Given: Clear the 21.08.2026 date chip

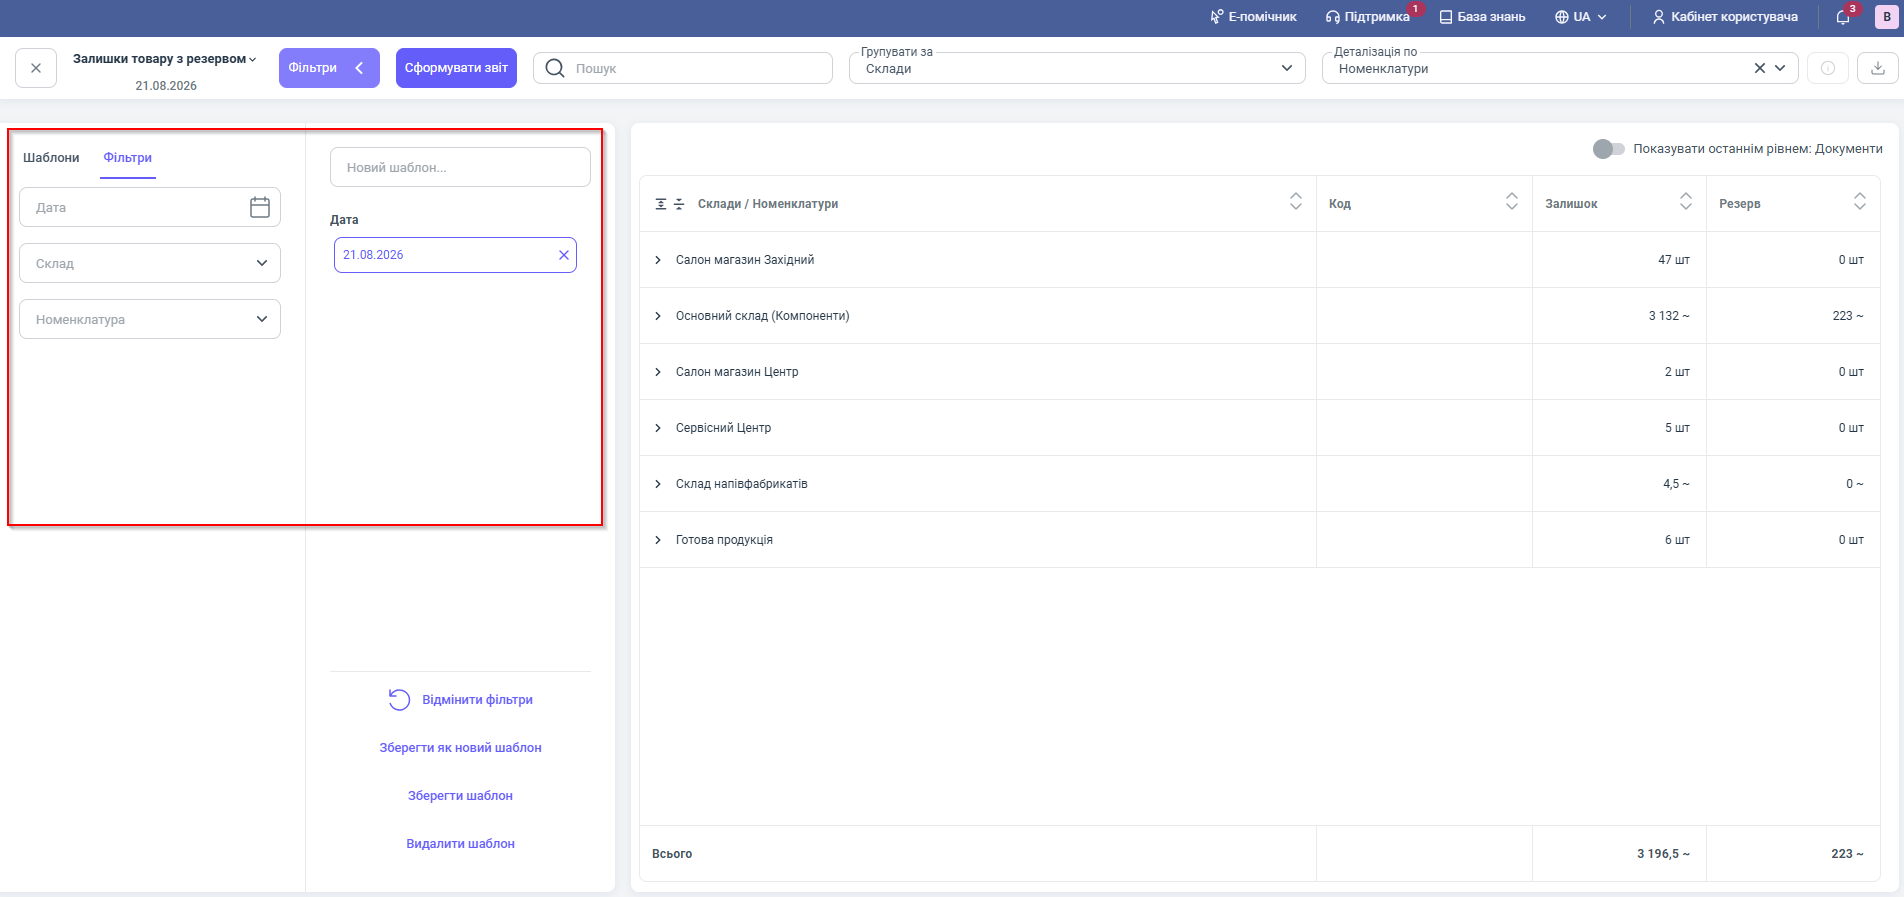Looking at the screenshot, I should pos(564,255).
